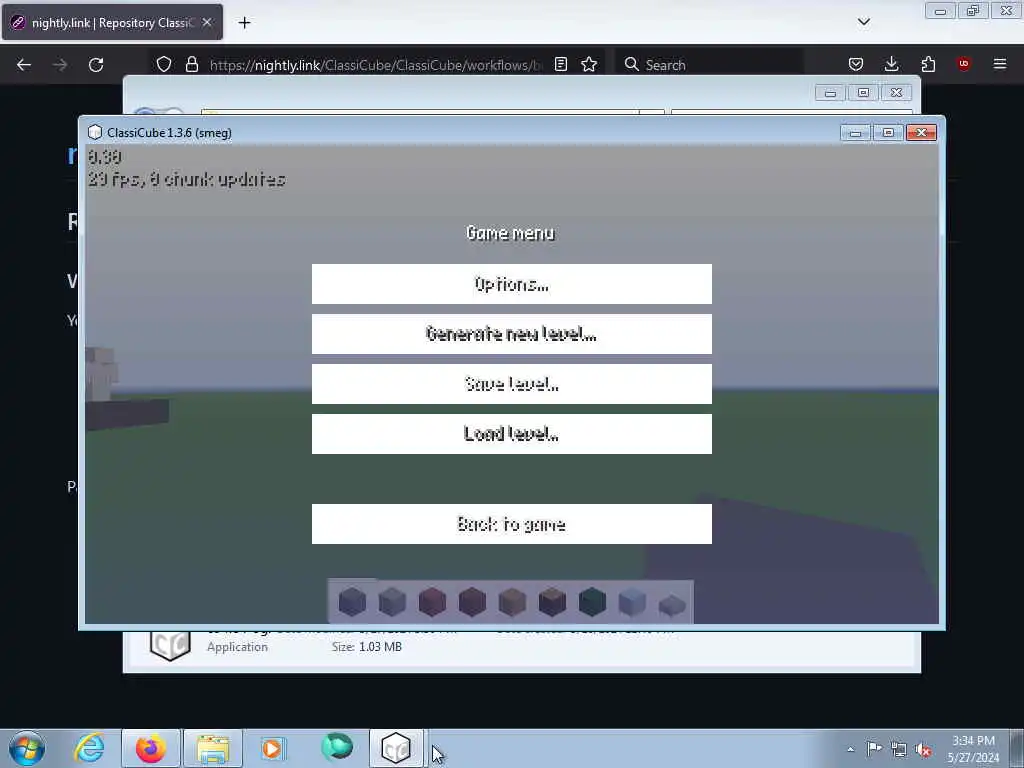
Task: Click the Save level... button
Action: coord(511,384)
